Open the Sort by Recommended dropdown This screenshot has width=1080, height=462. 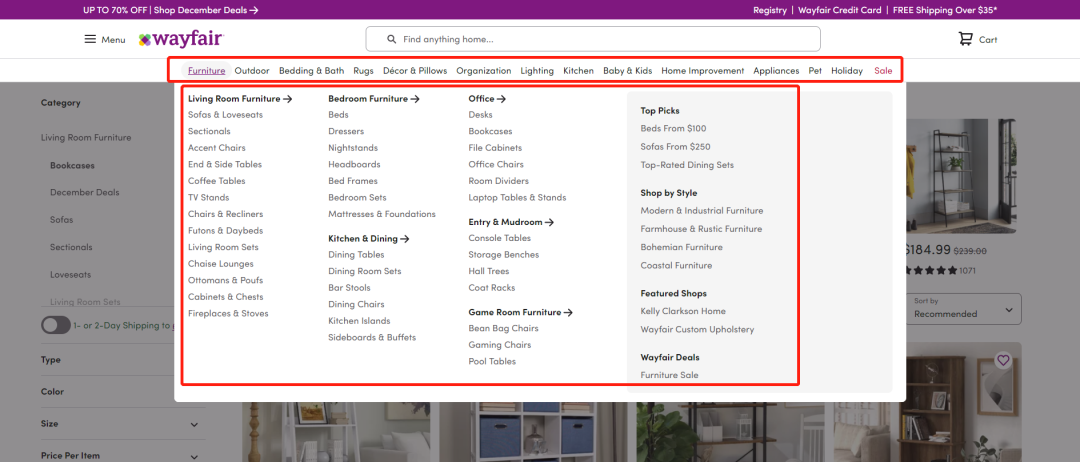pyautogui.click(x=963, y=308)
